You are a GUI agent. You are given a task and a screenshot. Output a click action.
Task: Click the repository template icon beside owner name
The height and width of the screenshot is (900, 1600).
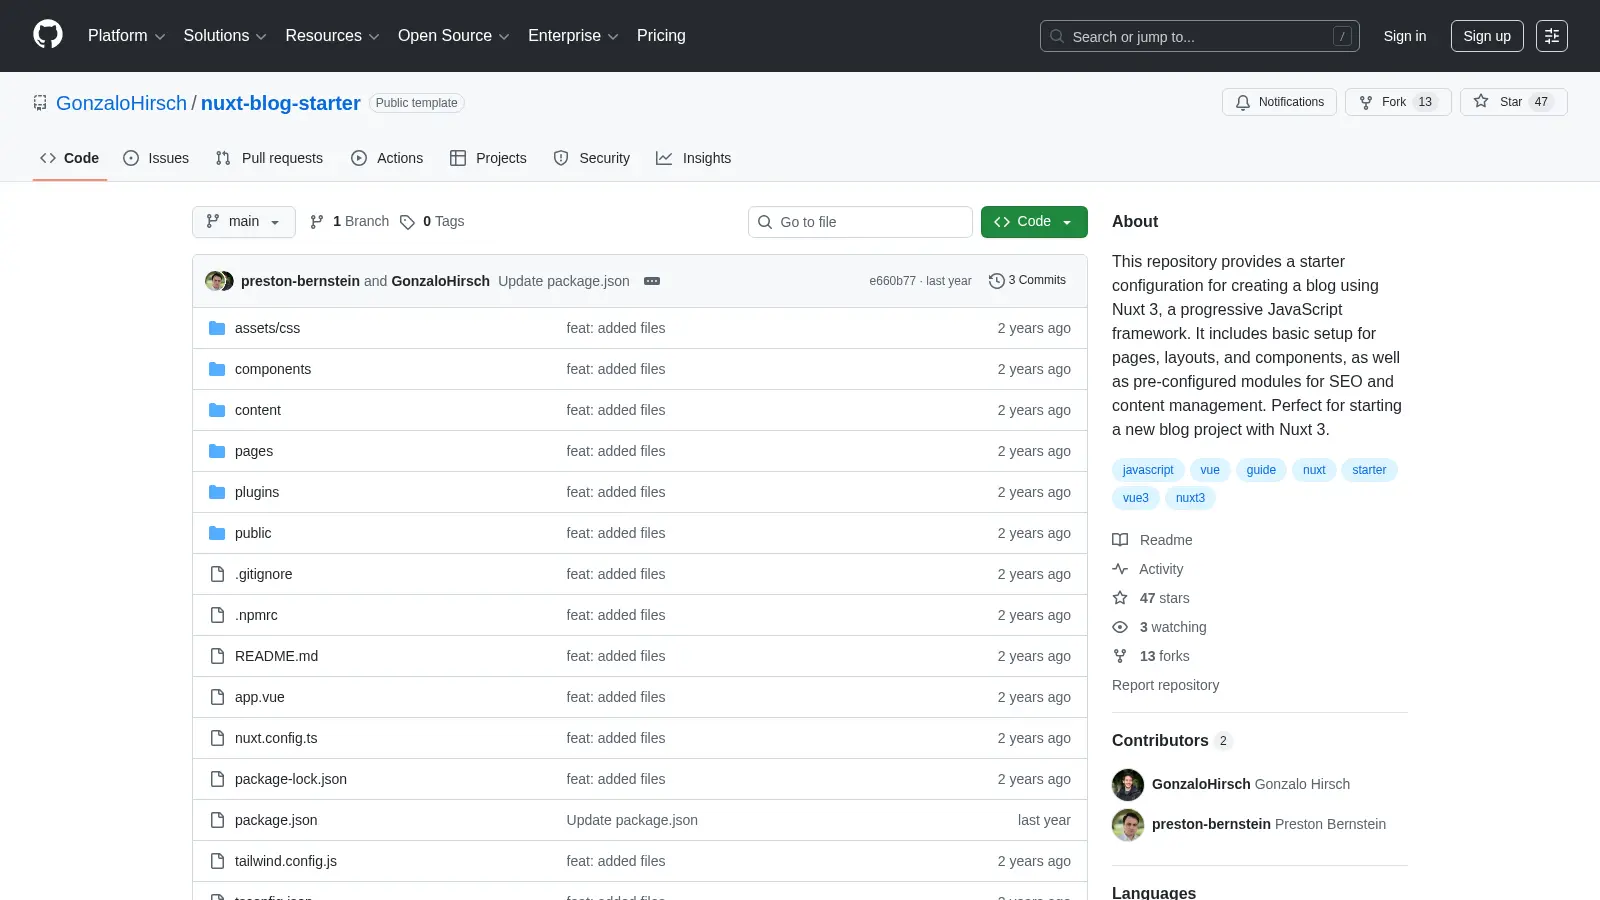click(40, 103)
